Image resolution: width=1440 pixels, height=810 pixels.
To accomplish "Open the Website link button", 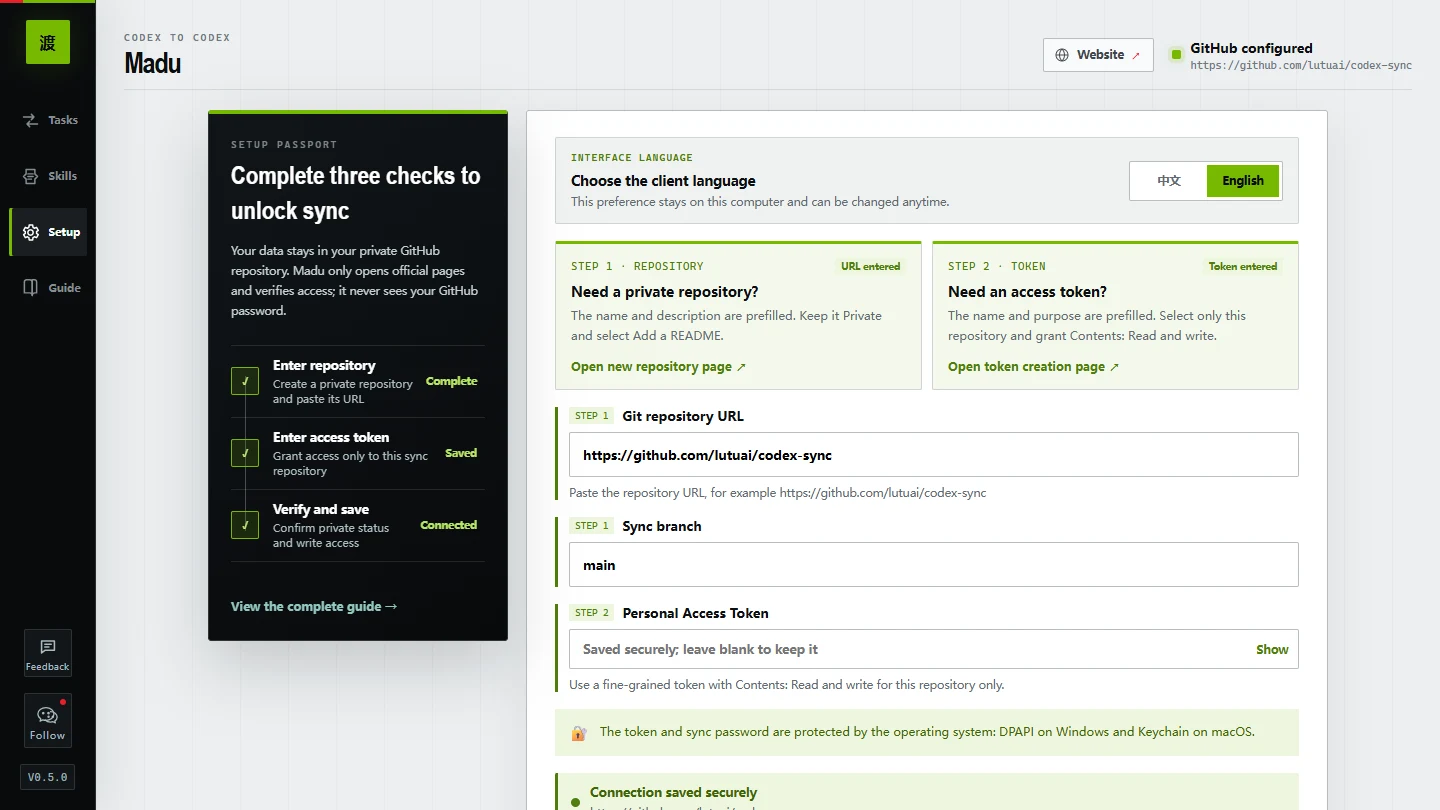I will (1098, 55).
